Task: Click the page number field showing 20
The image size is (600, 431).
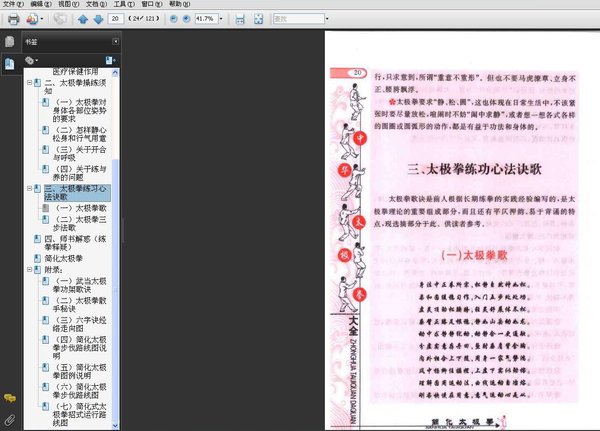Action: (116, 18)
